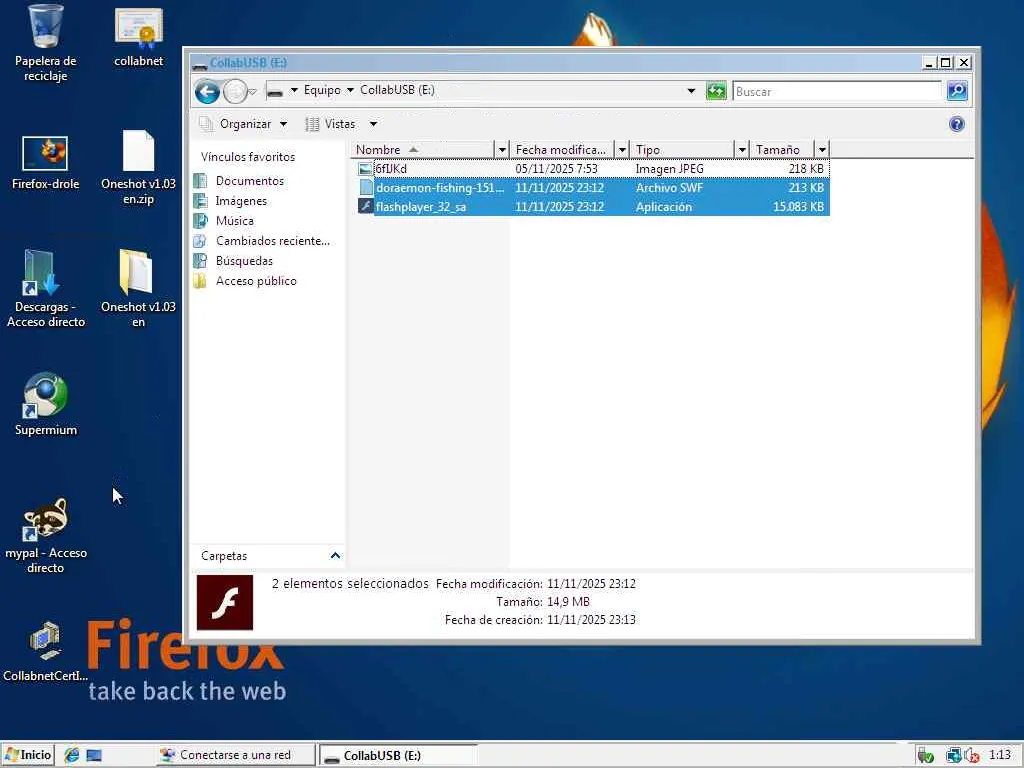Select the Oneshot v1.03 en.zip file icon
The width and height of the screenshot is (1024, 768).
pos(138,151)
